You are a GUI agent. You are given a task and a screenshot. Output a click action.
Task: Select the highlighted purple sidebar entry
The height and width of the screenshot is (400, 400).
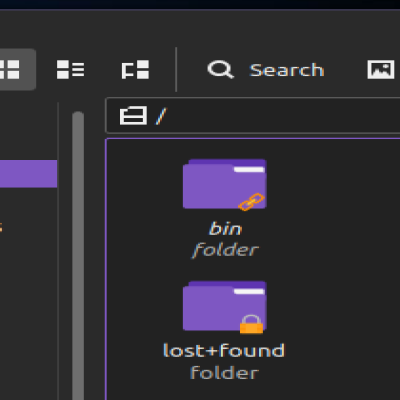pos(28,174)
